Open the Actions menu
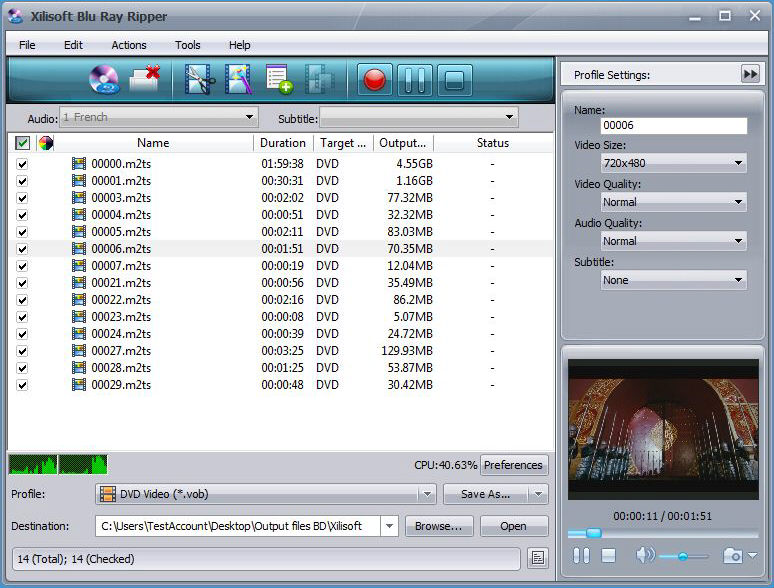The image size is (774, 588). (129, 45)
